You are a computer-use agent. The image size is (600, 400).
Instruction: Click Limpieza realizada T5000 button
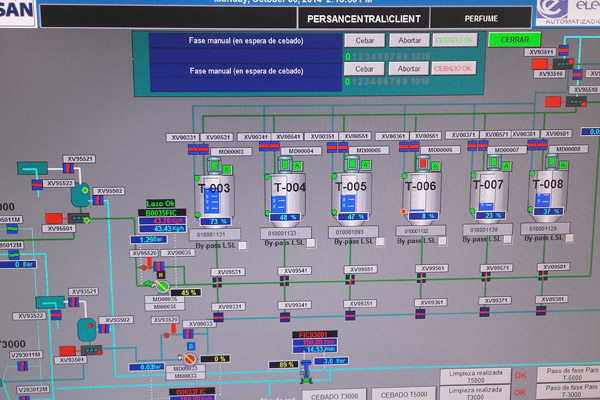tap(476, 376)
